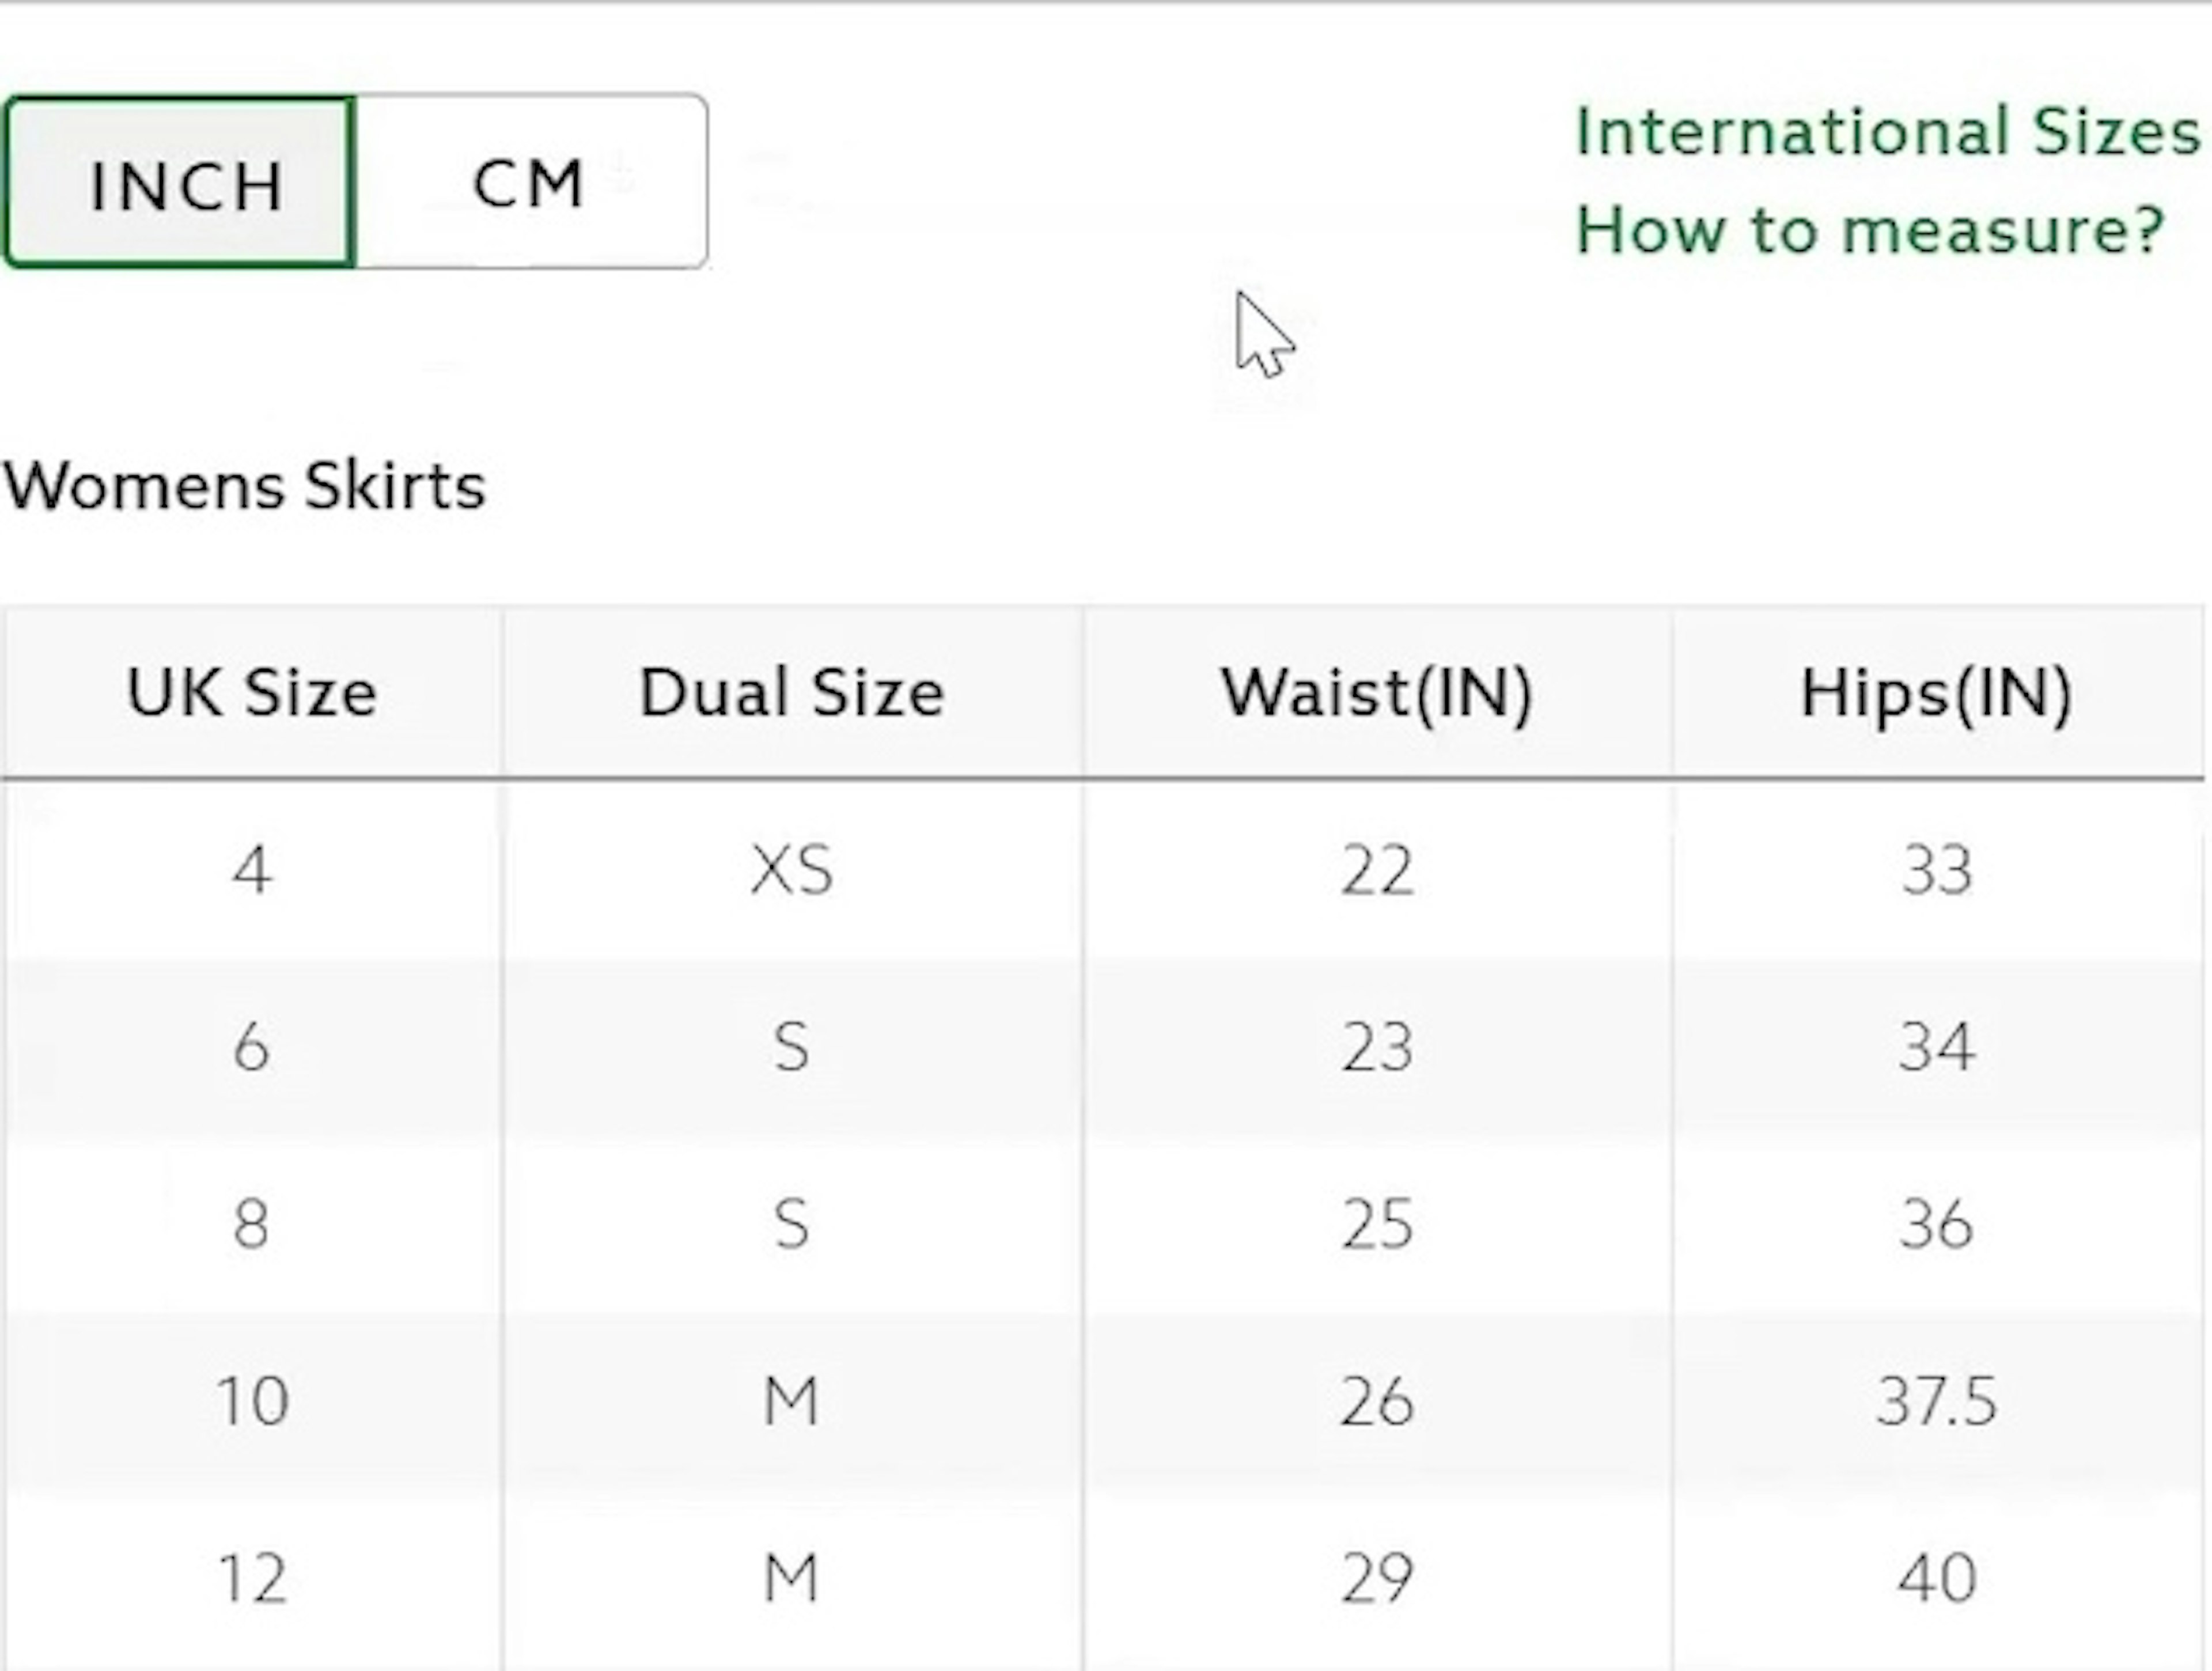Image resolution: width=2212 pixels, height=1671 pixels.
Task: Click the Waist(IN) column header
Action: [x=1376, y=692]
